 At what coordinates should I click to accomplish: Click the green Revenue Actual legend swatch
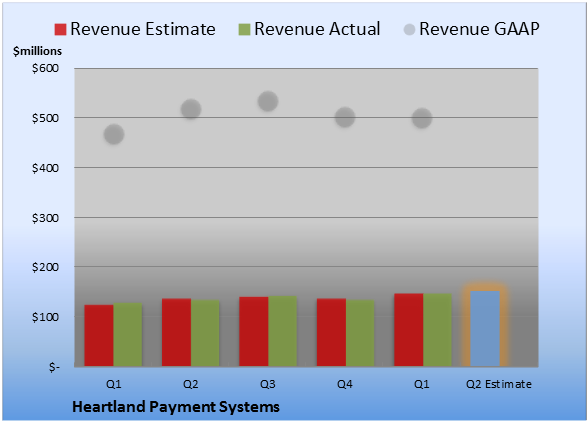(244, 30)
